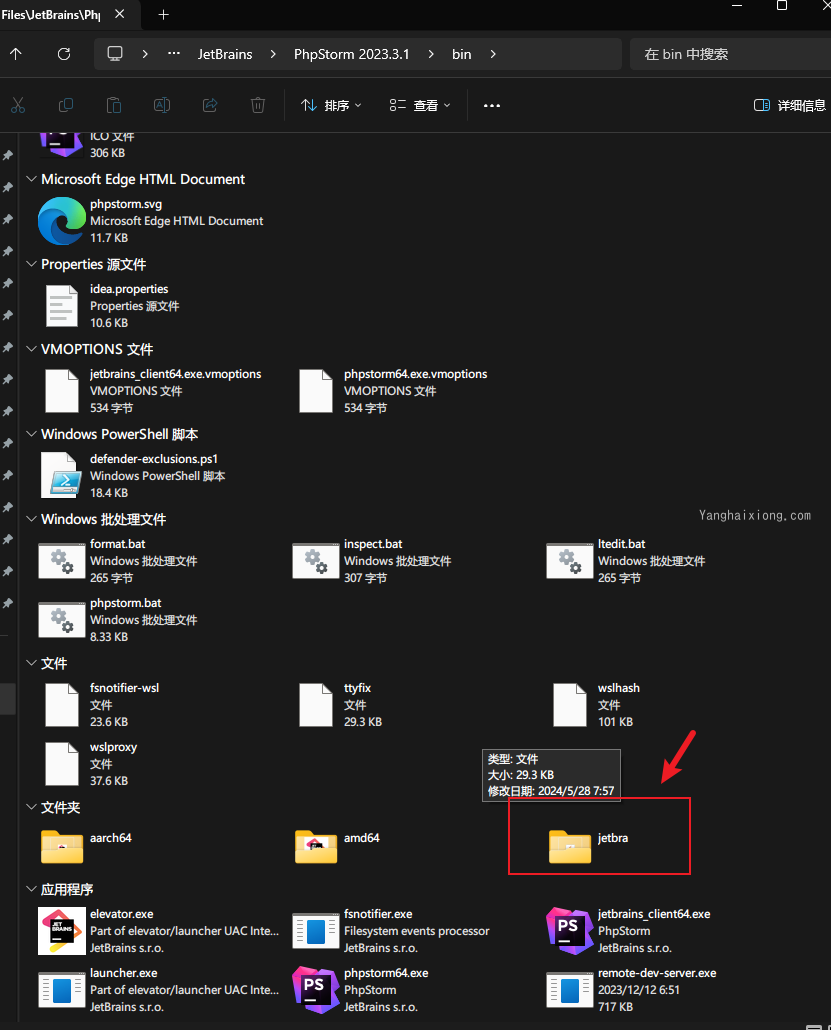831x1030 pixels.
Task: Click the Copy icon in toolbar
Action: point(66,105)
